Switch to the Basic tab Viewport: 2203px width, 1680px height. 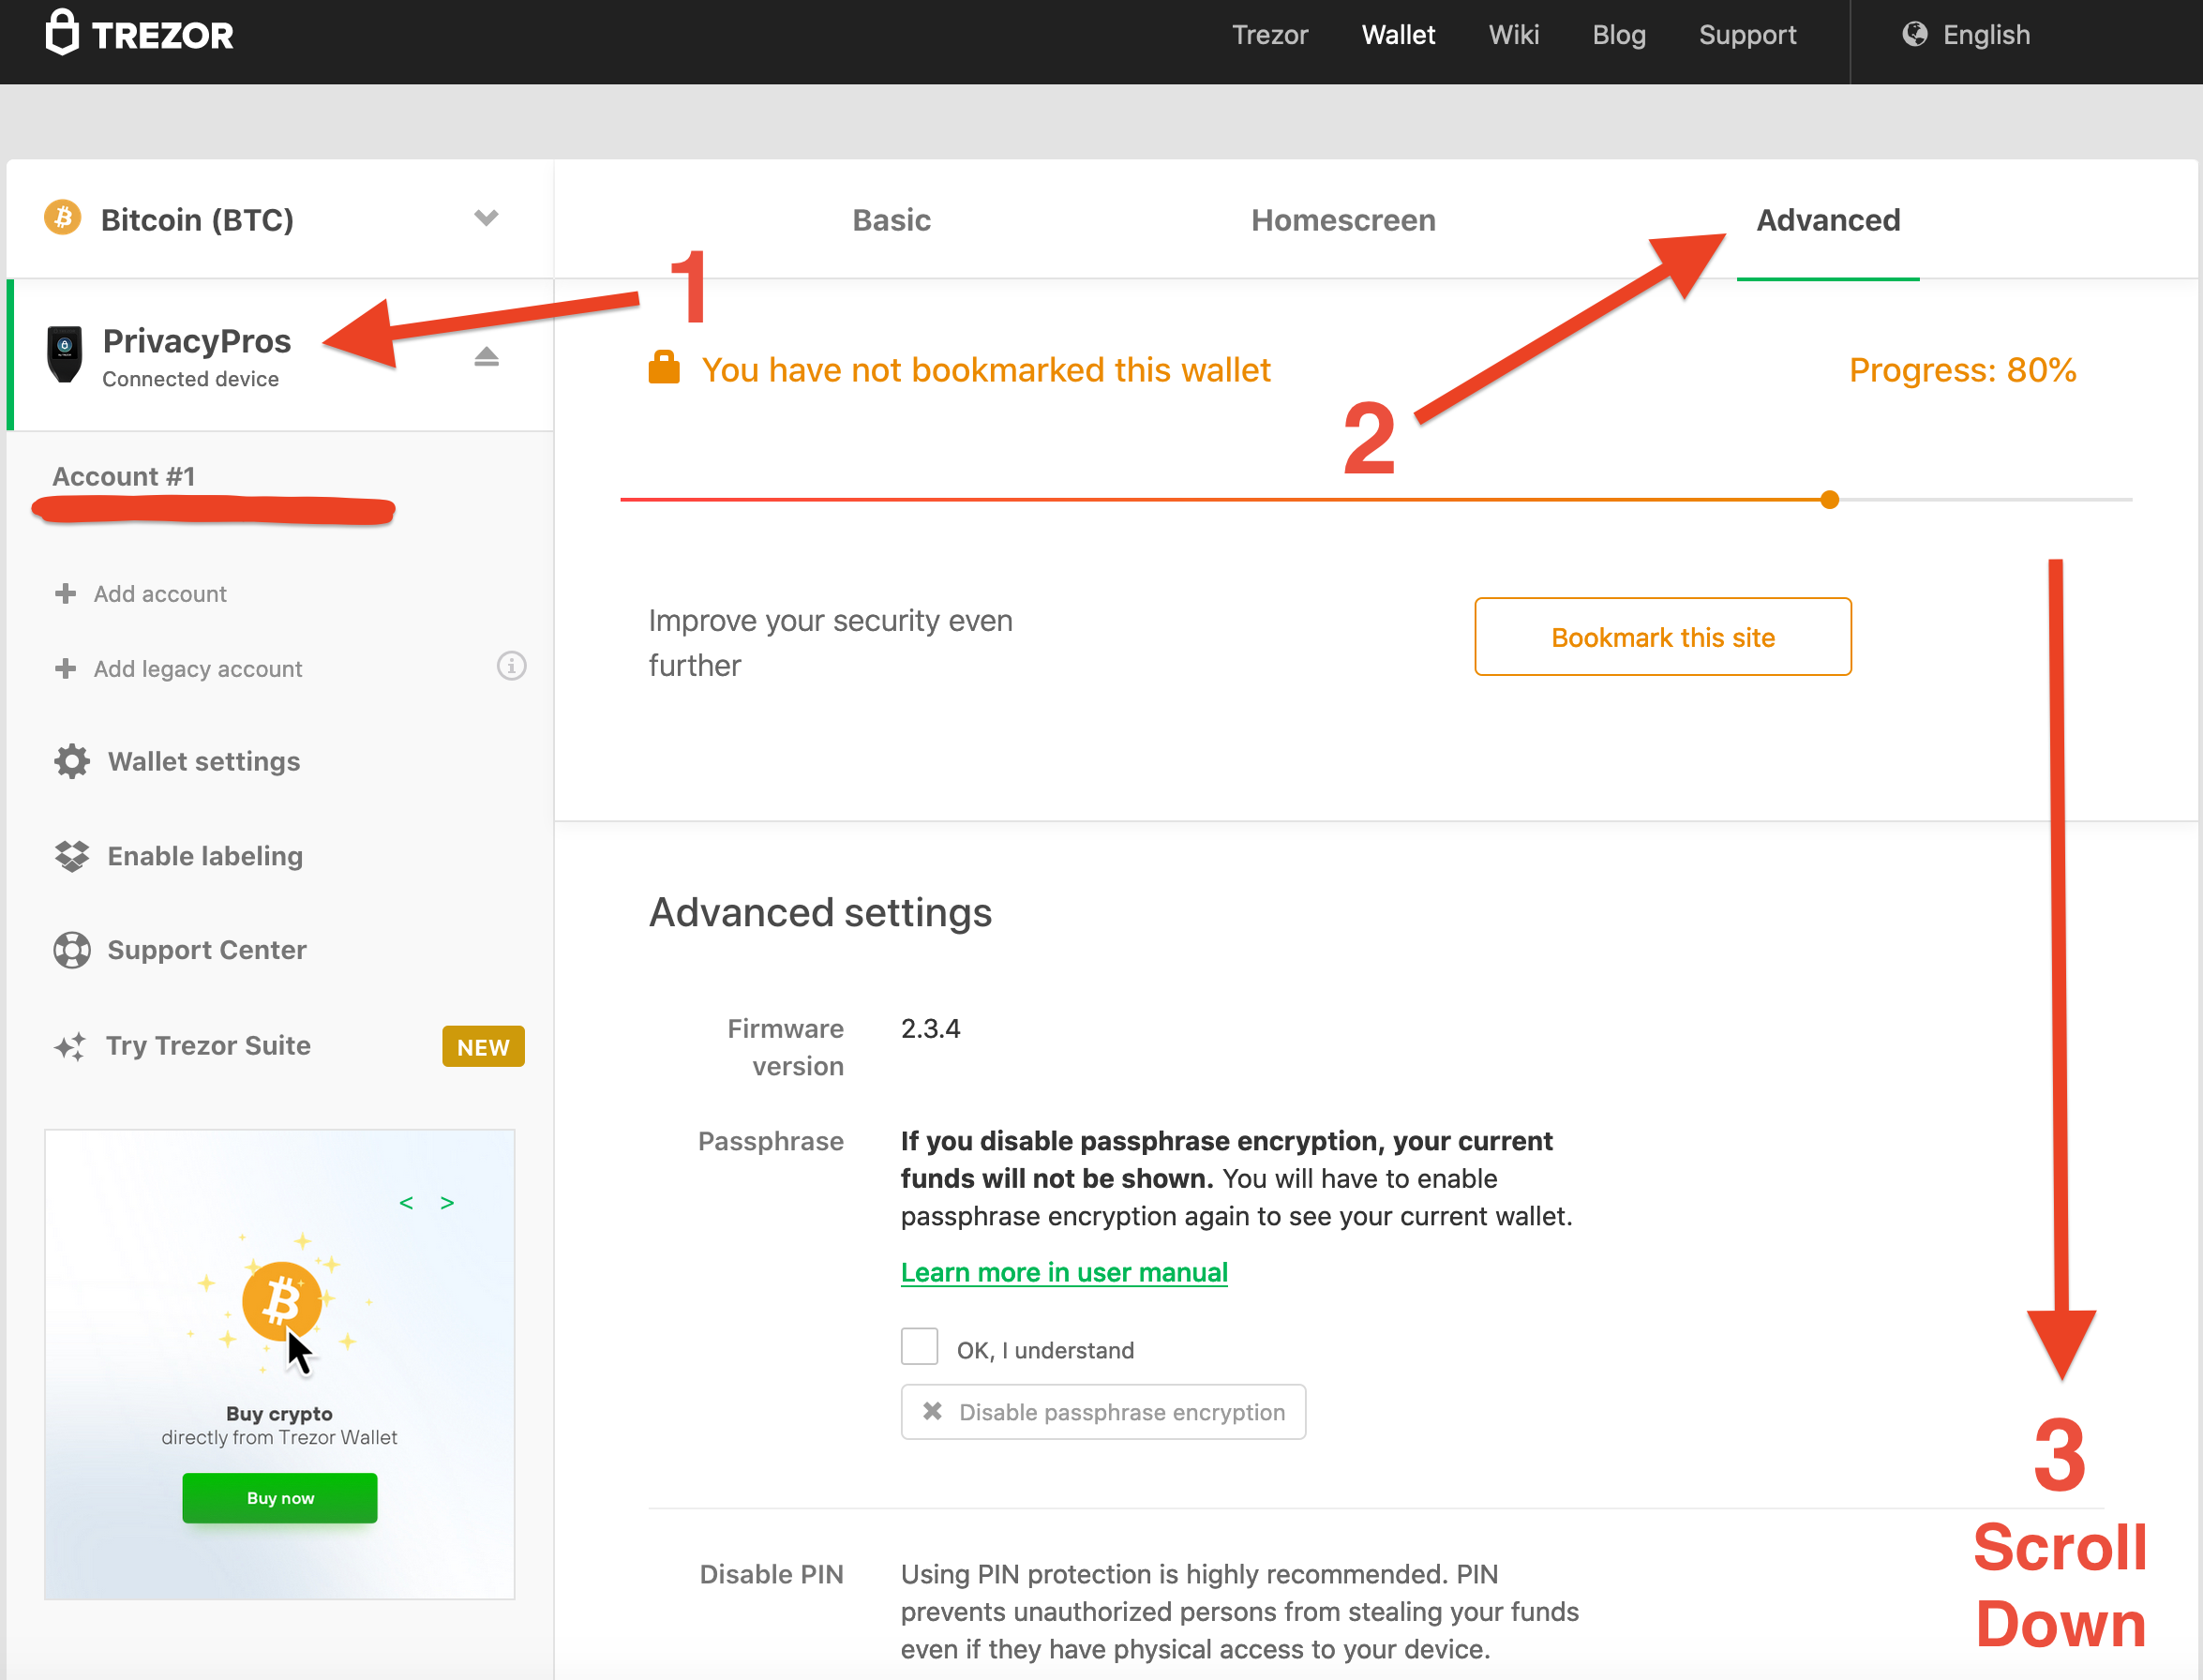point(891,220)
